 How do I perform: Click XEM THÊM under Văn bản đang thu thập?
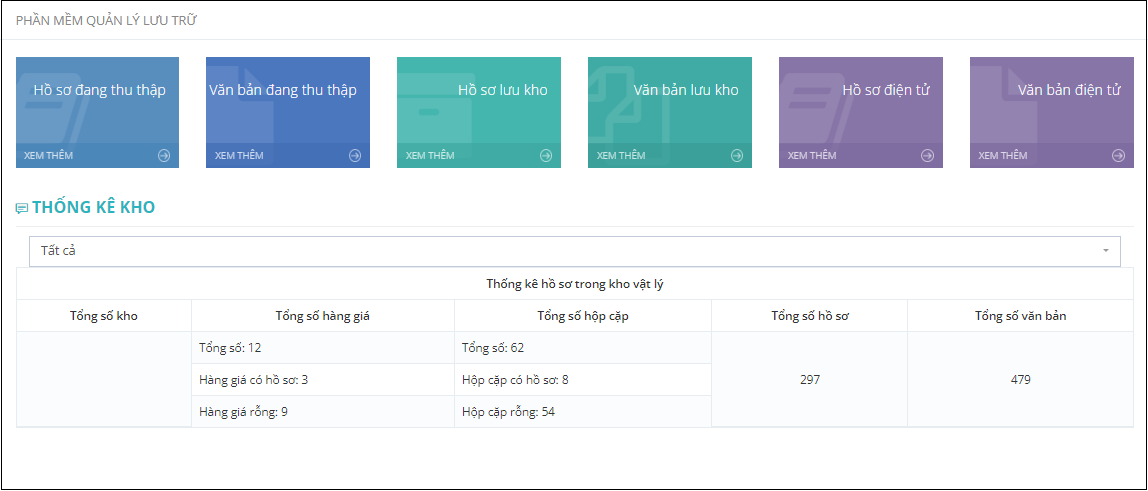tap(239, 155)
